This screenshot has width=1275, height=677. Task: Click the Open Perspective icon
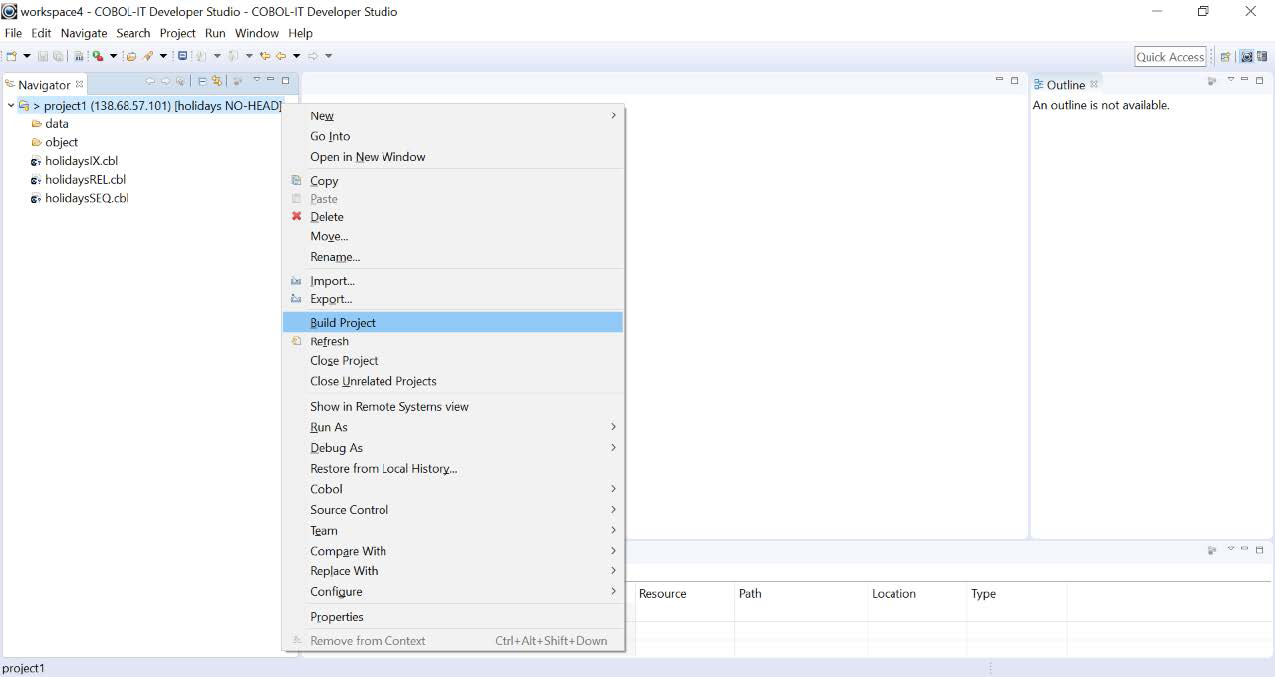1225,57
